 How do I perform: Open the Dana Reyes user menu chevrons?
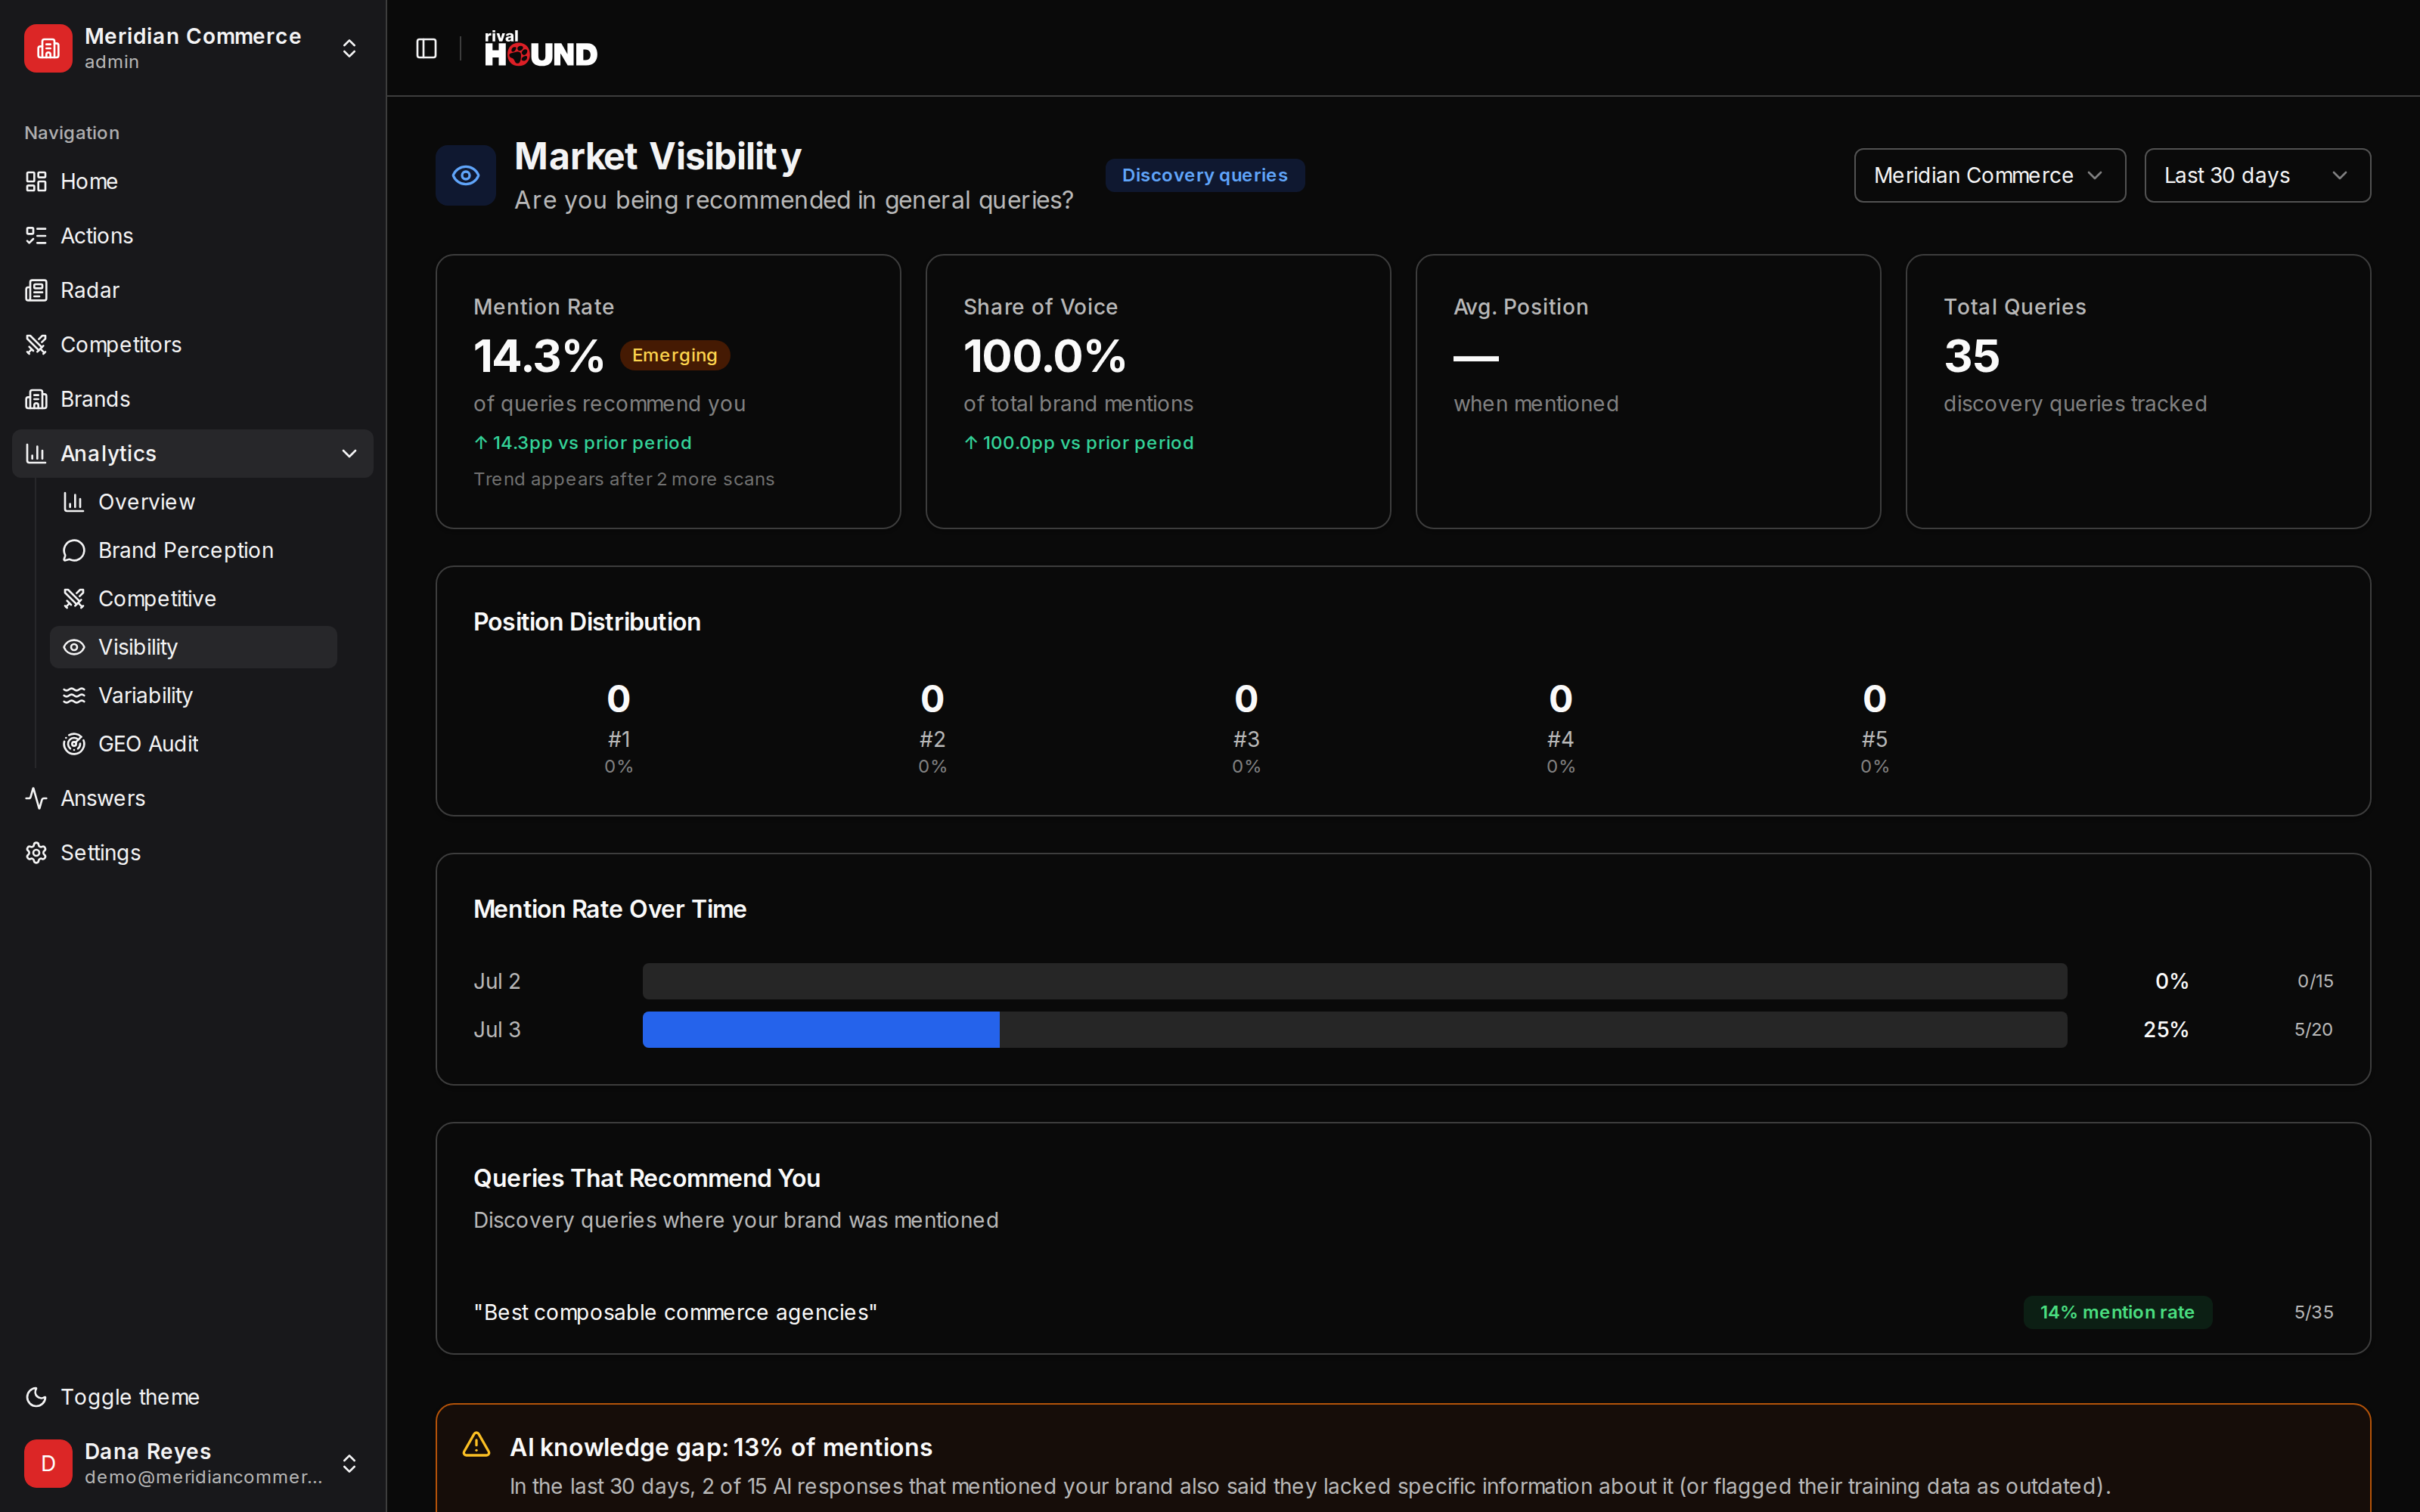tap(349, 1463)
